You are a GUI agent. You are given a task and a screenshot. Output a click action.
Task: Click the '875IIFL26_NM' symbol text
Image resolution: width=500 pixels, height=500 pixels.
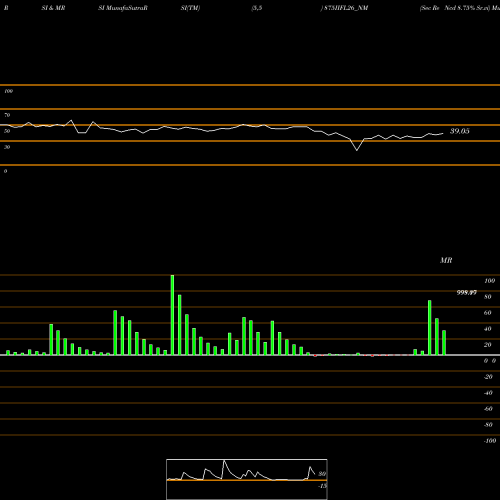(x=346, y=8)
